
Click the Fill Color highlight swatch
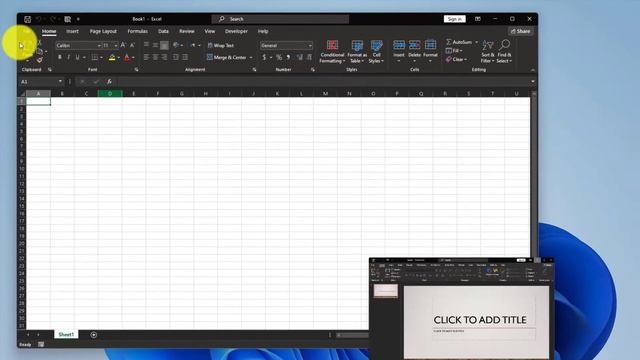click(112, 58)
